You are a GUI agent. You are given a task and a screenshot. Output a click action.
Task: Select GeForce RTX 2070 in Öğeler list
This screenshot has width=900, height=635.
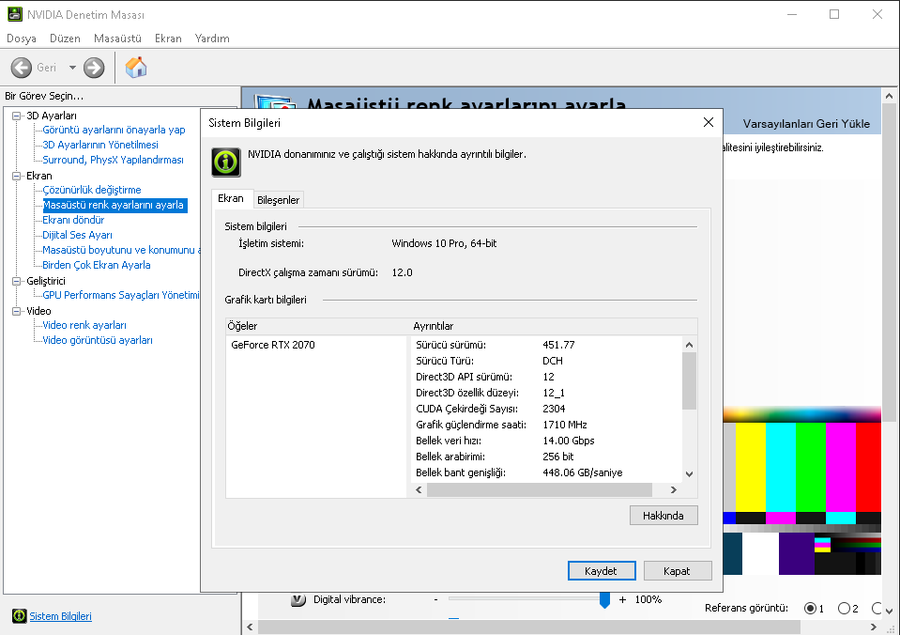273,345
